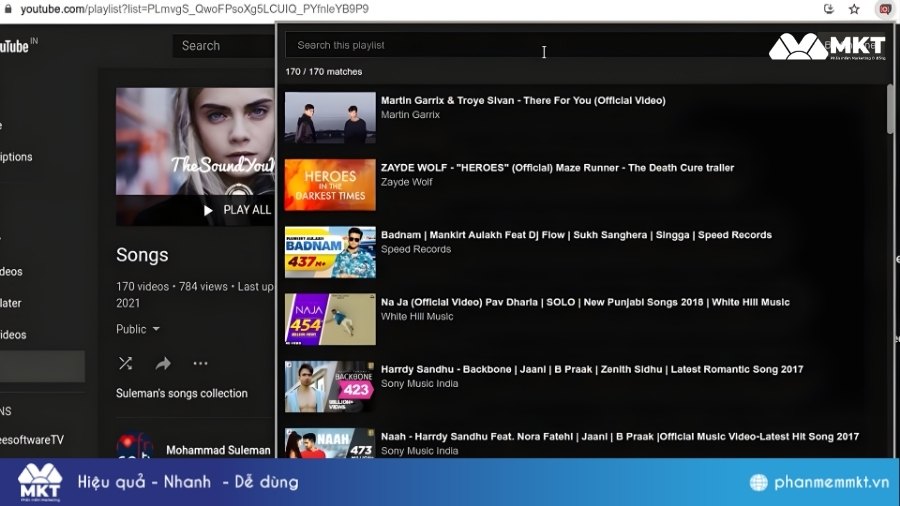Click the playlist search extension icon in toolbar
Image resolution: width=900 pixels, height=506 pixels.
pos(885,9)
